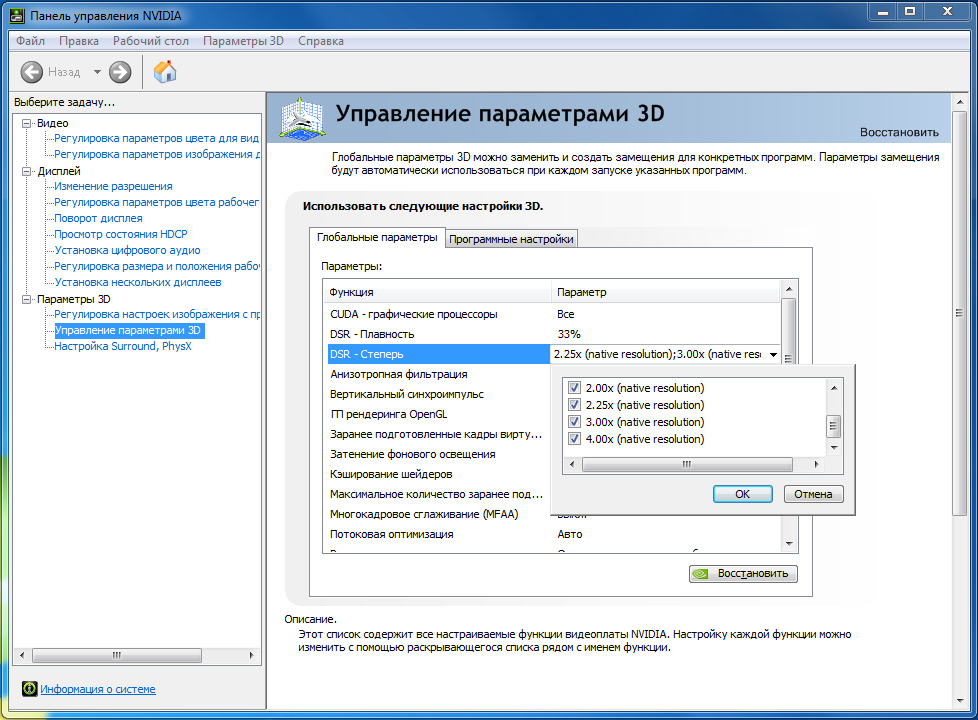Collapse the Дисплей tree node

point(26,171)
